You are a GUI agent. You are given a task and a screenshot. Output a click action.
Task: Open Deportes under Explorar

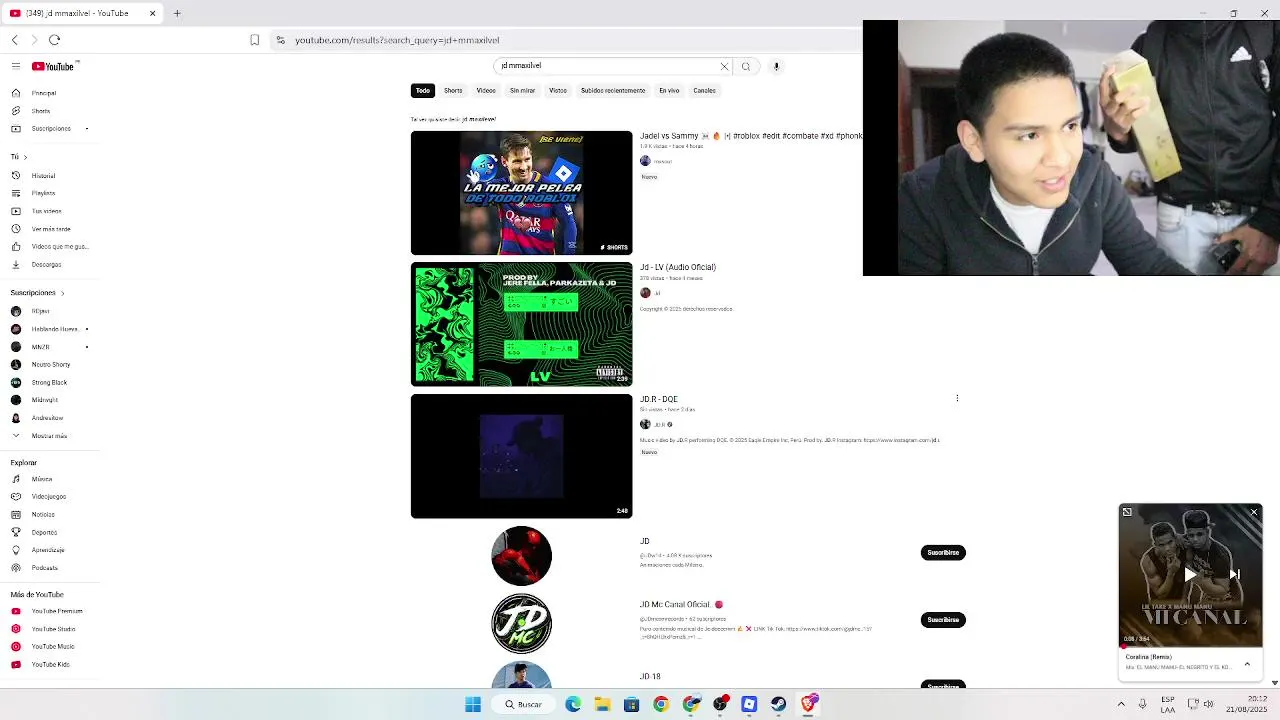coord(44,532)
